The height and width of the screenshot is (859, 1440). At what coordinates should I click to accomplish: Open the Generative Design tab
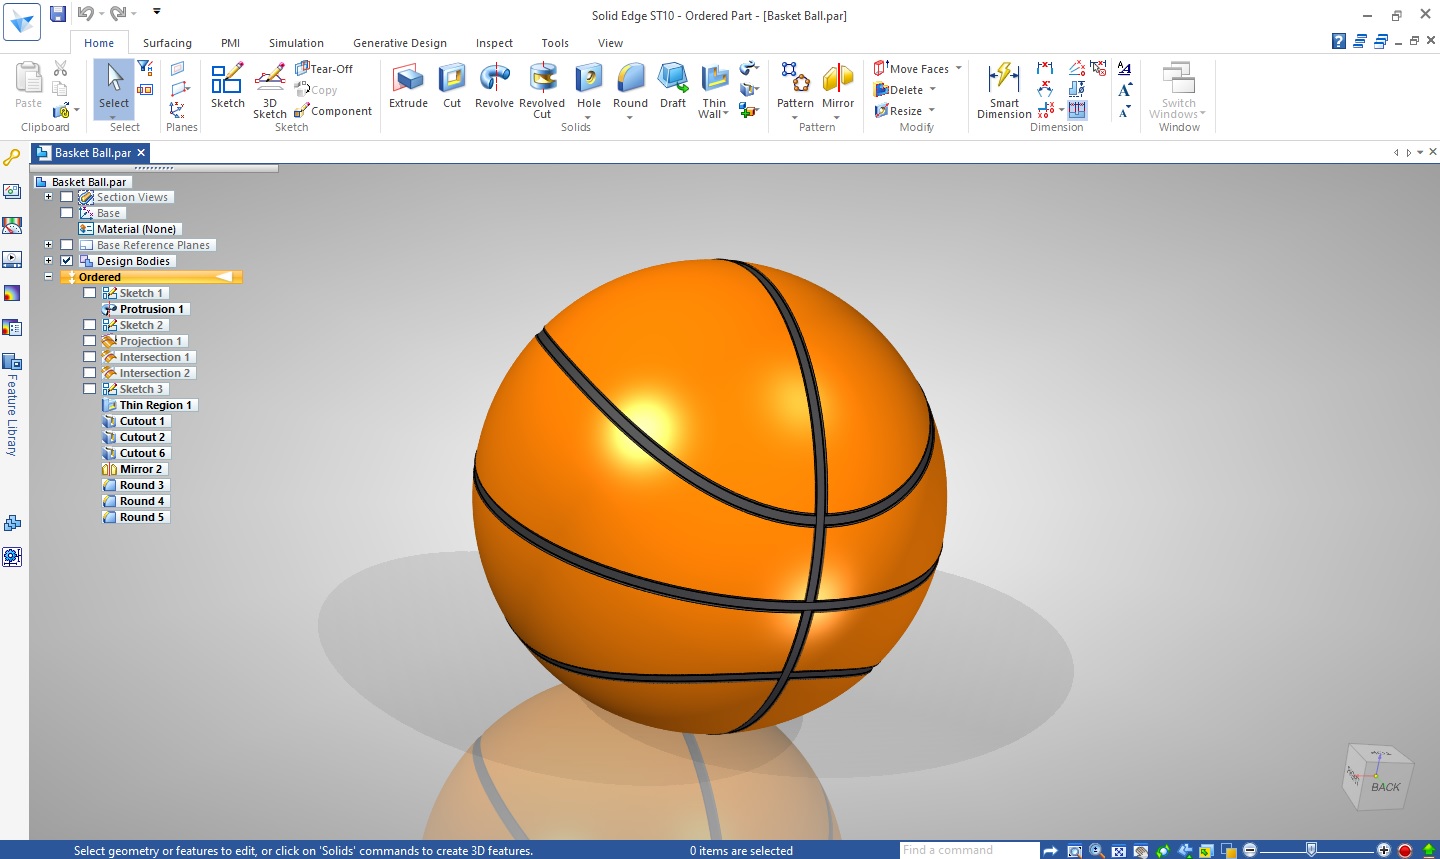point(400,43)
